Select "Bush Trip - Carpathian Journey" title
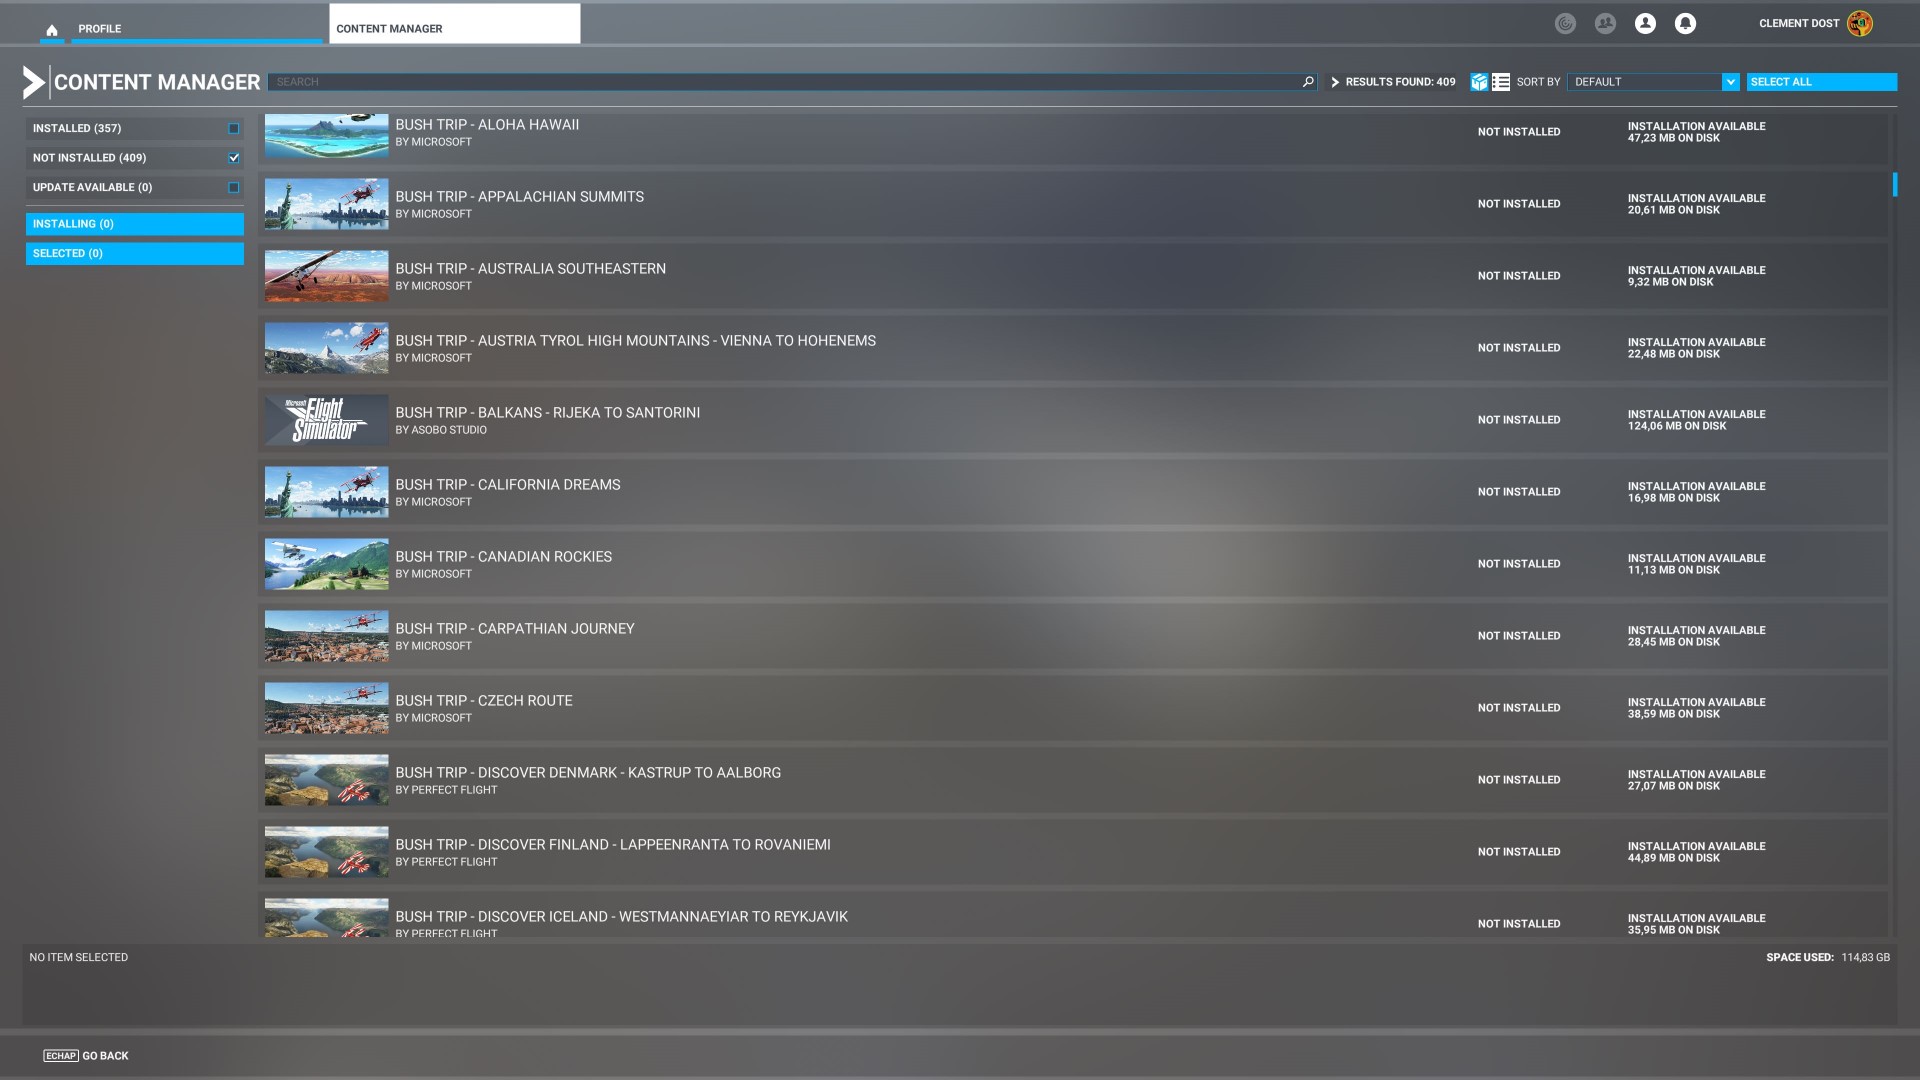Viewport: 1920px width, 1080px height. 515,629
